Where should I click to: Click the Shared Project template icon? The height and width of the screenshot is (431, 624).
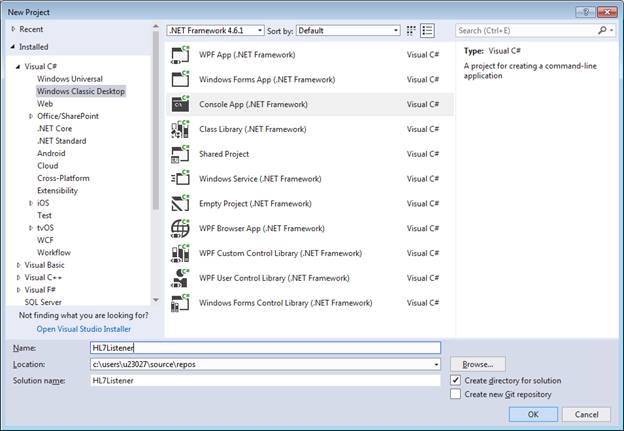coord(180,154)
